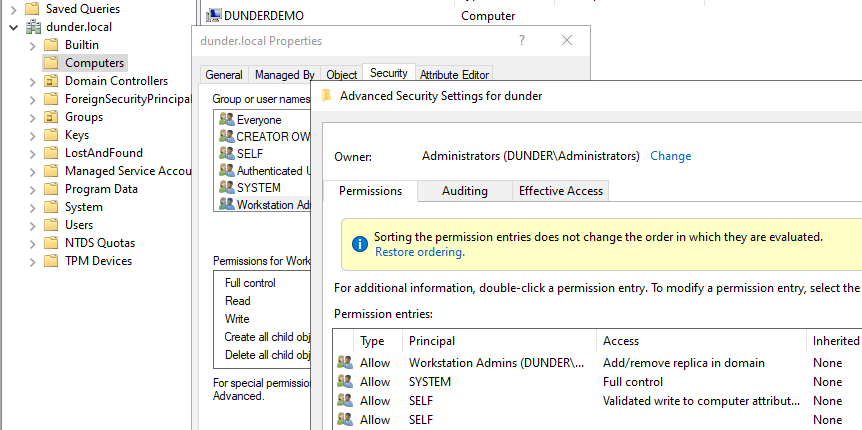Screen dimensions: 862x430
Task: Click the dunder.local domain icon
Action: point(33,26)
